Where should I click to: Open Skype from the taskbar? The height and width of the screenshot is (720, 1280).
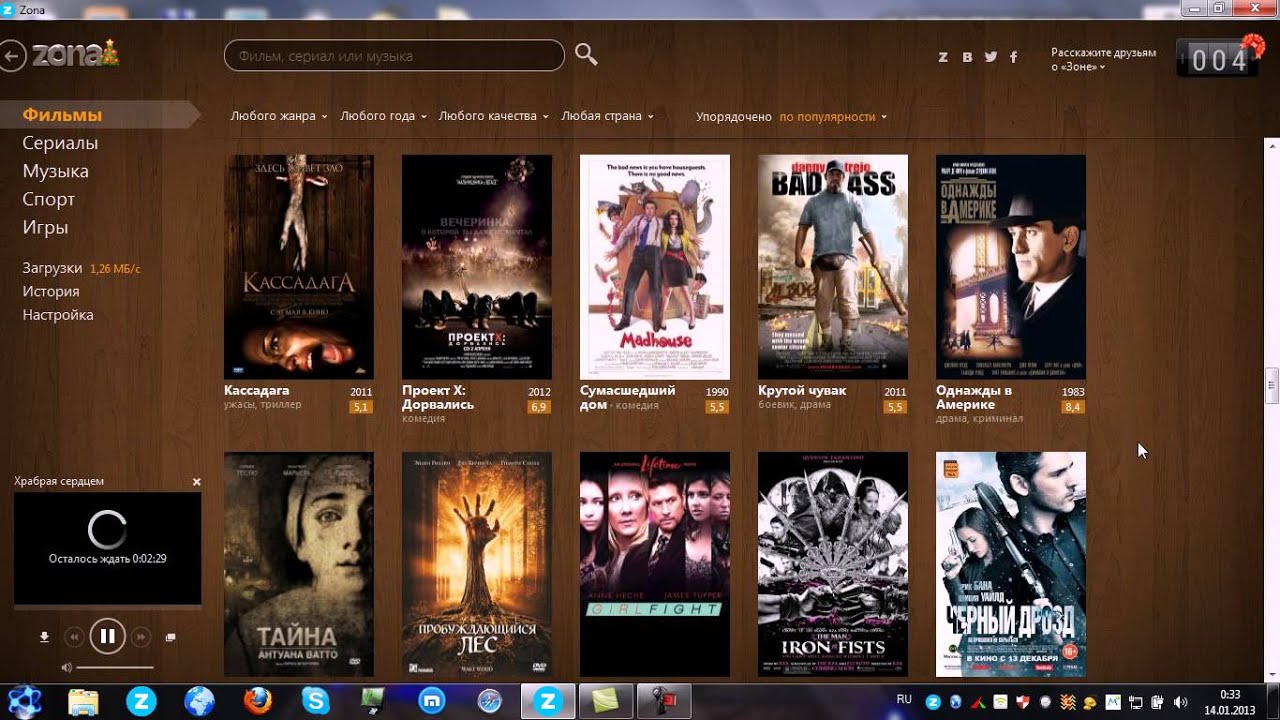click(316, 701)
